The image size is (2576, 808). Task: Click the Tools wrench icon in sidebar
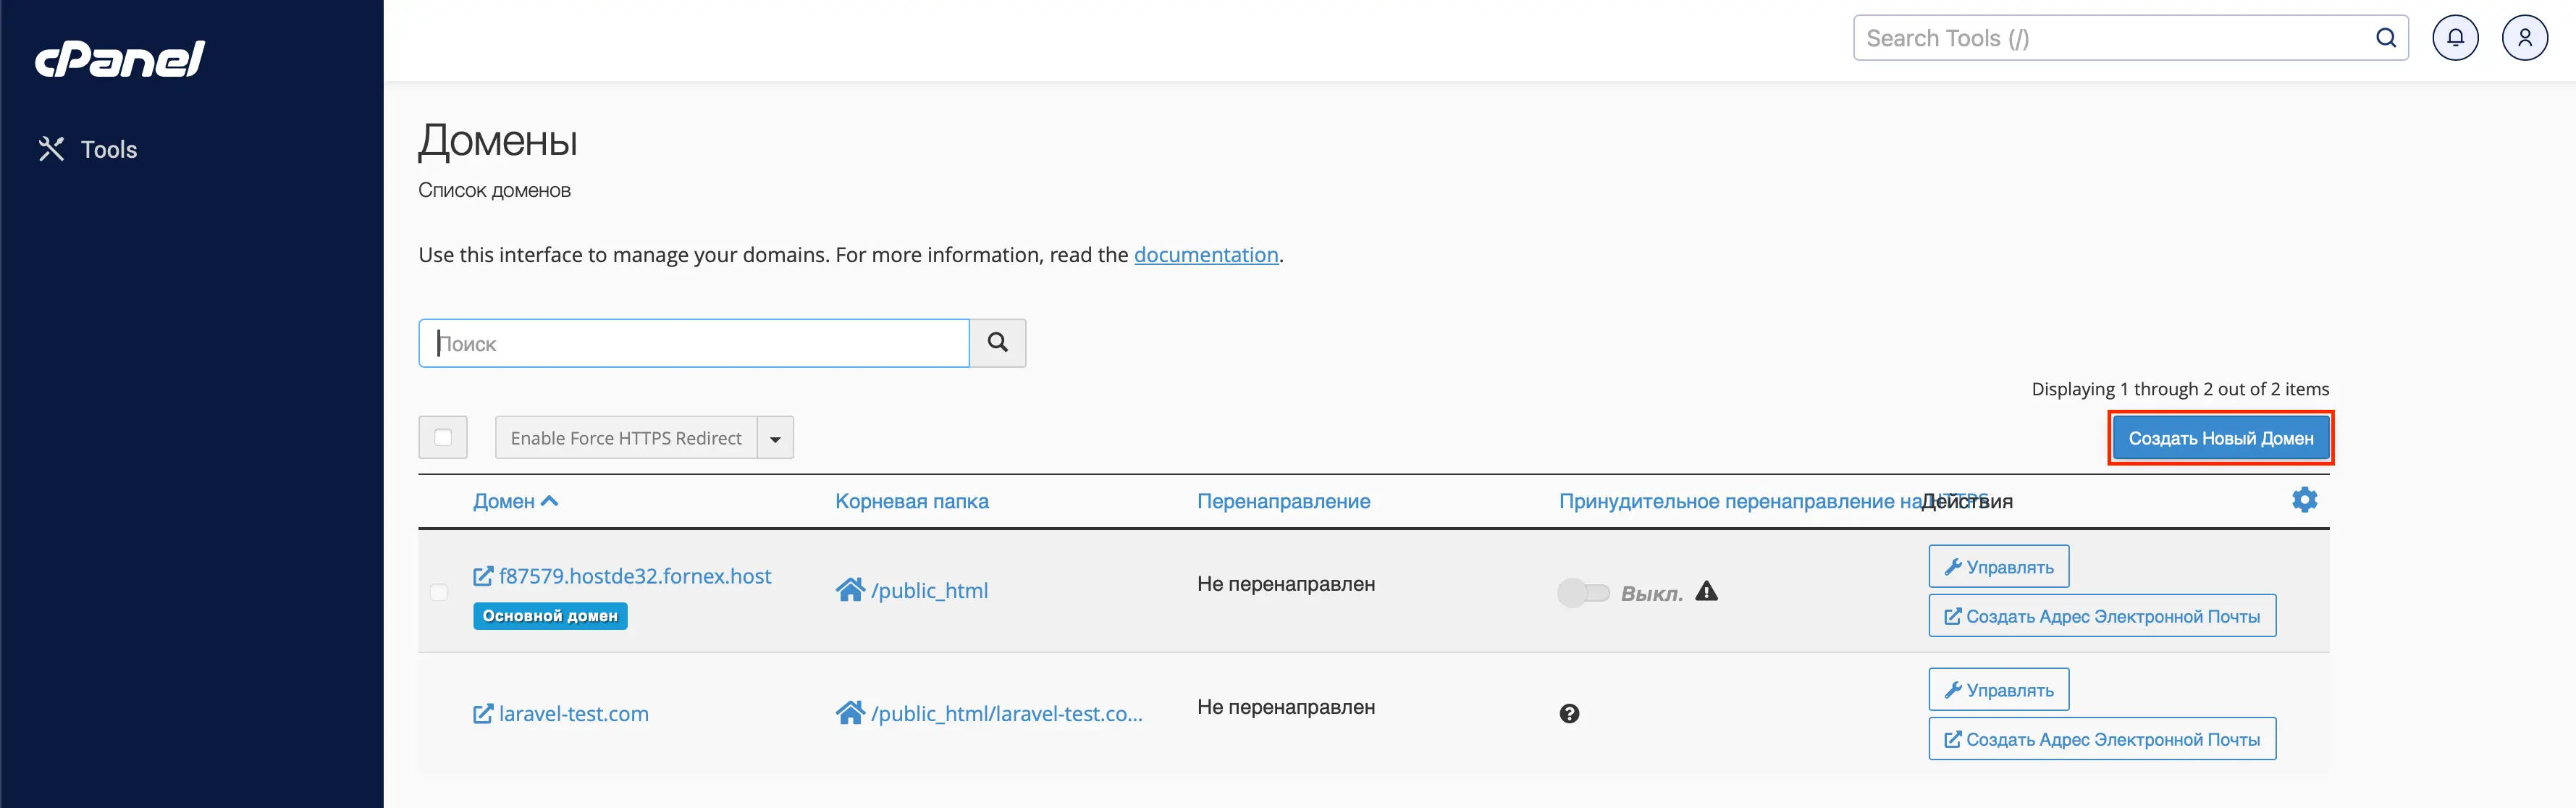pyautogui.click(x=51, y=149)
